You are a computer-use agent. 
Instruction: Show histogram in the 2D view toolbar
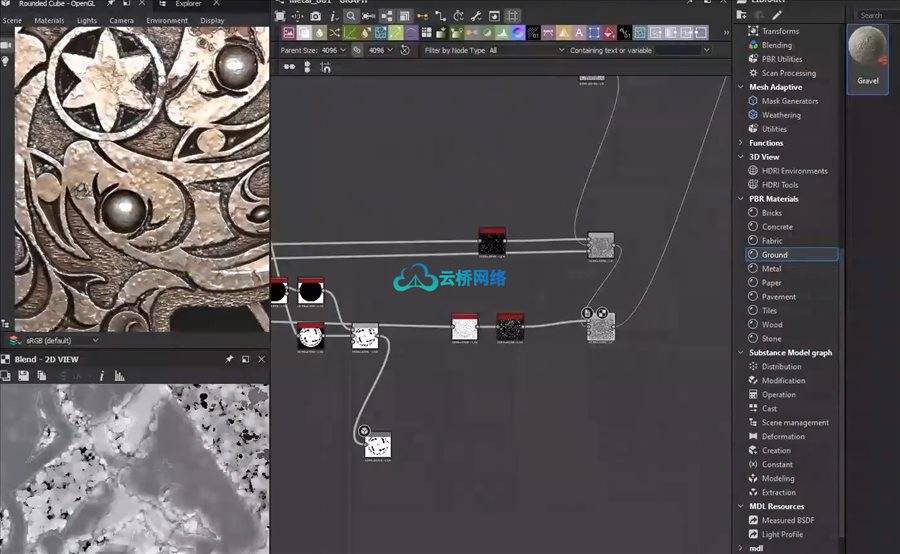coord(120,376)
